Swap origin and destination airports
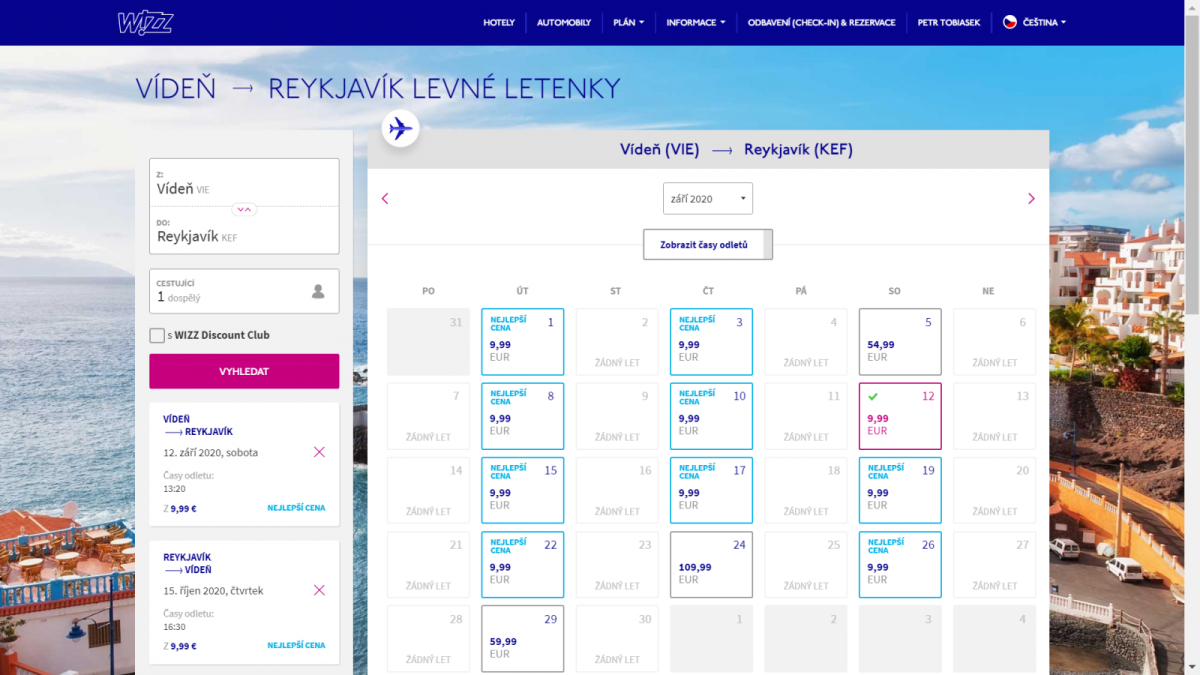Image resolution: width=1200 pixels, height=675 pixels. click(244, 209)
